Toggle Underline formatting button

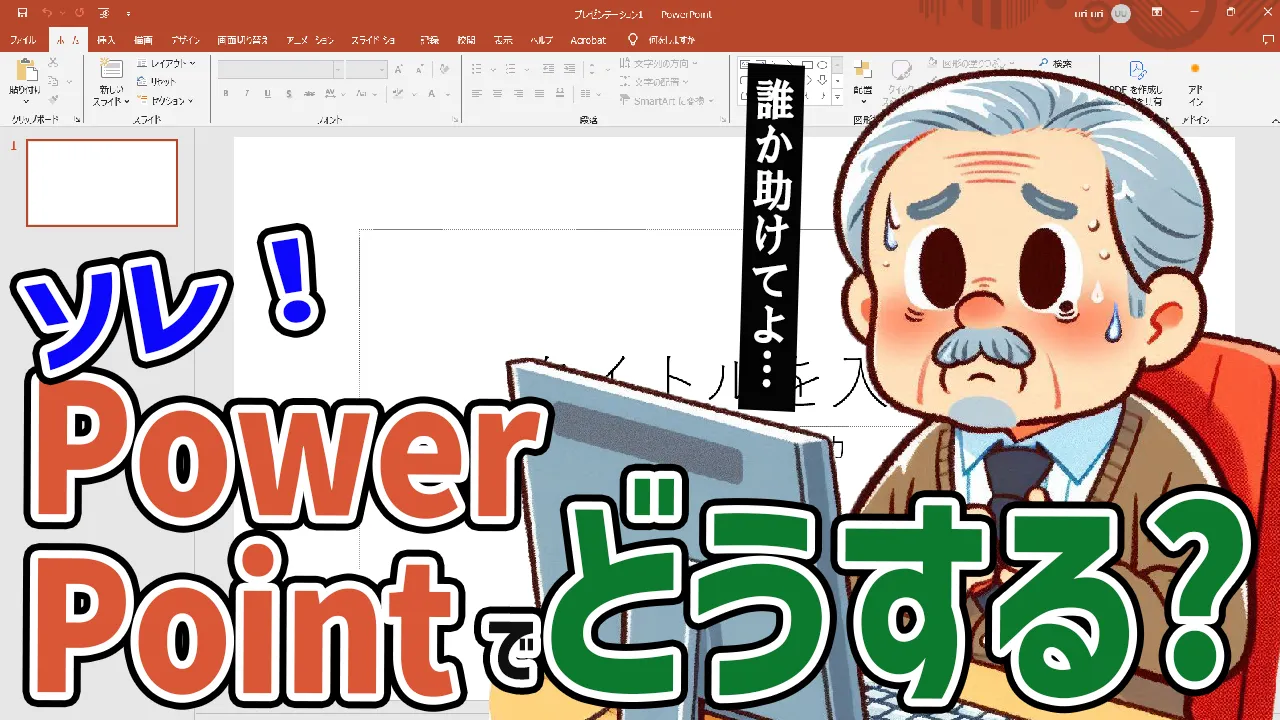coord(266,94)
